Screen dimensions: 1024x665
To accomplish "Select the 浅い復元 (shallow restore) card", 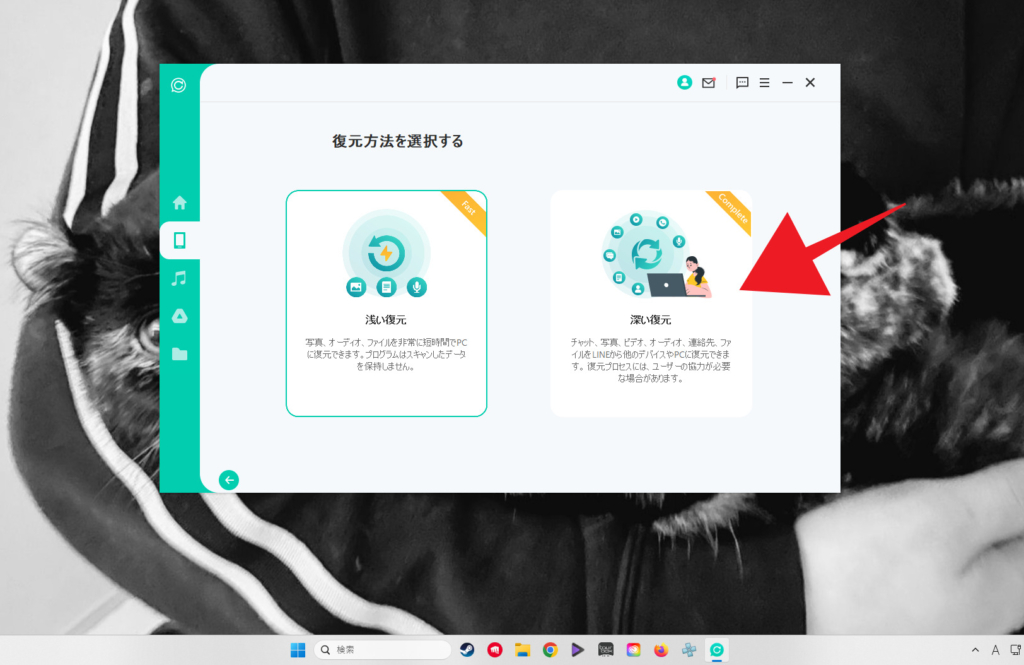I will point(386,303).
